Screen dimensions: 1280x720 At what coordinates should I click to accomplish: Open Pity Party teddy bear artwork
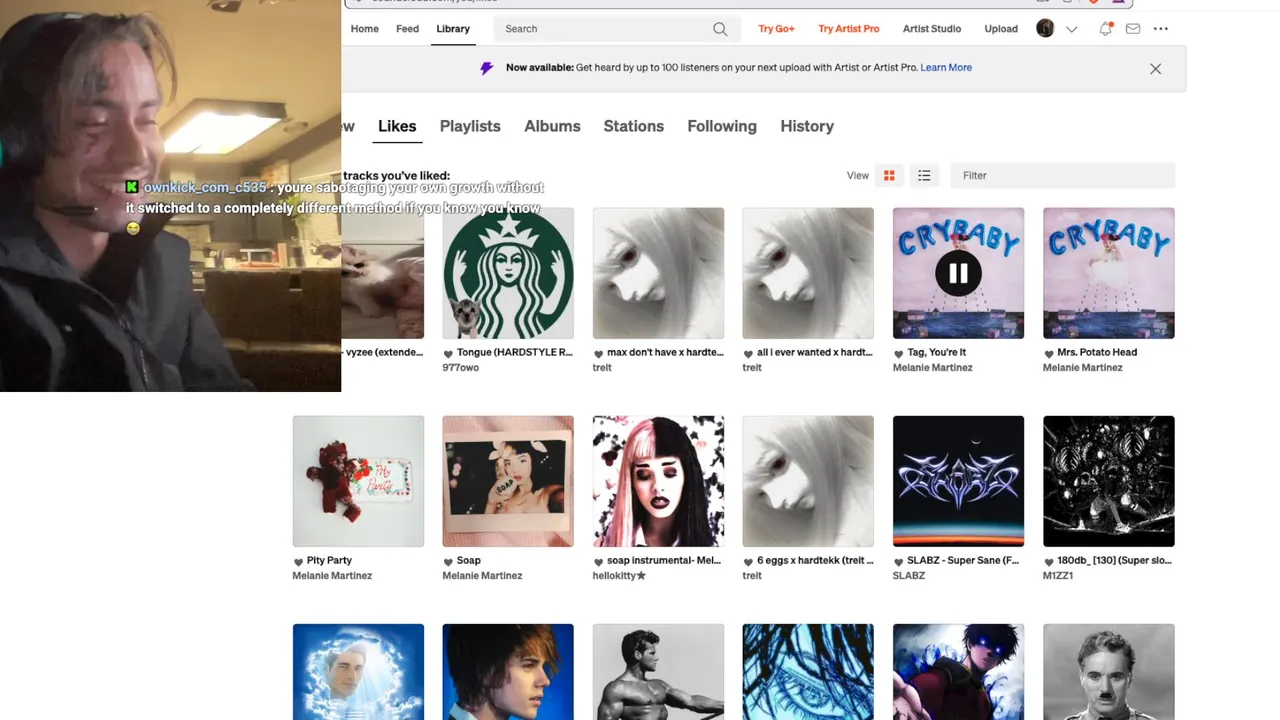point(358,481)
